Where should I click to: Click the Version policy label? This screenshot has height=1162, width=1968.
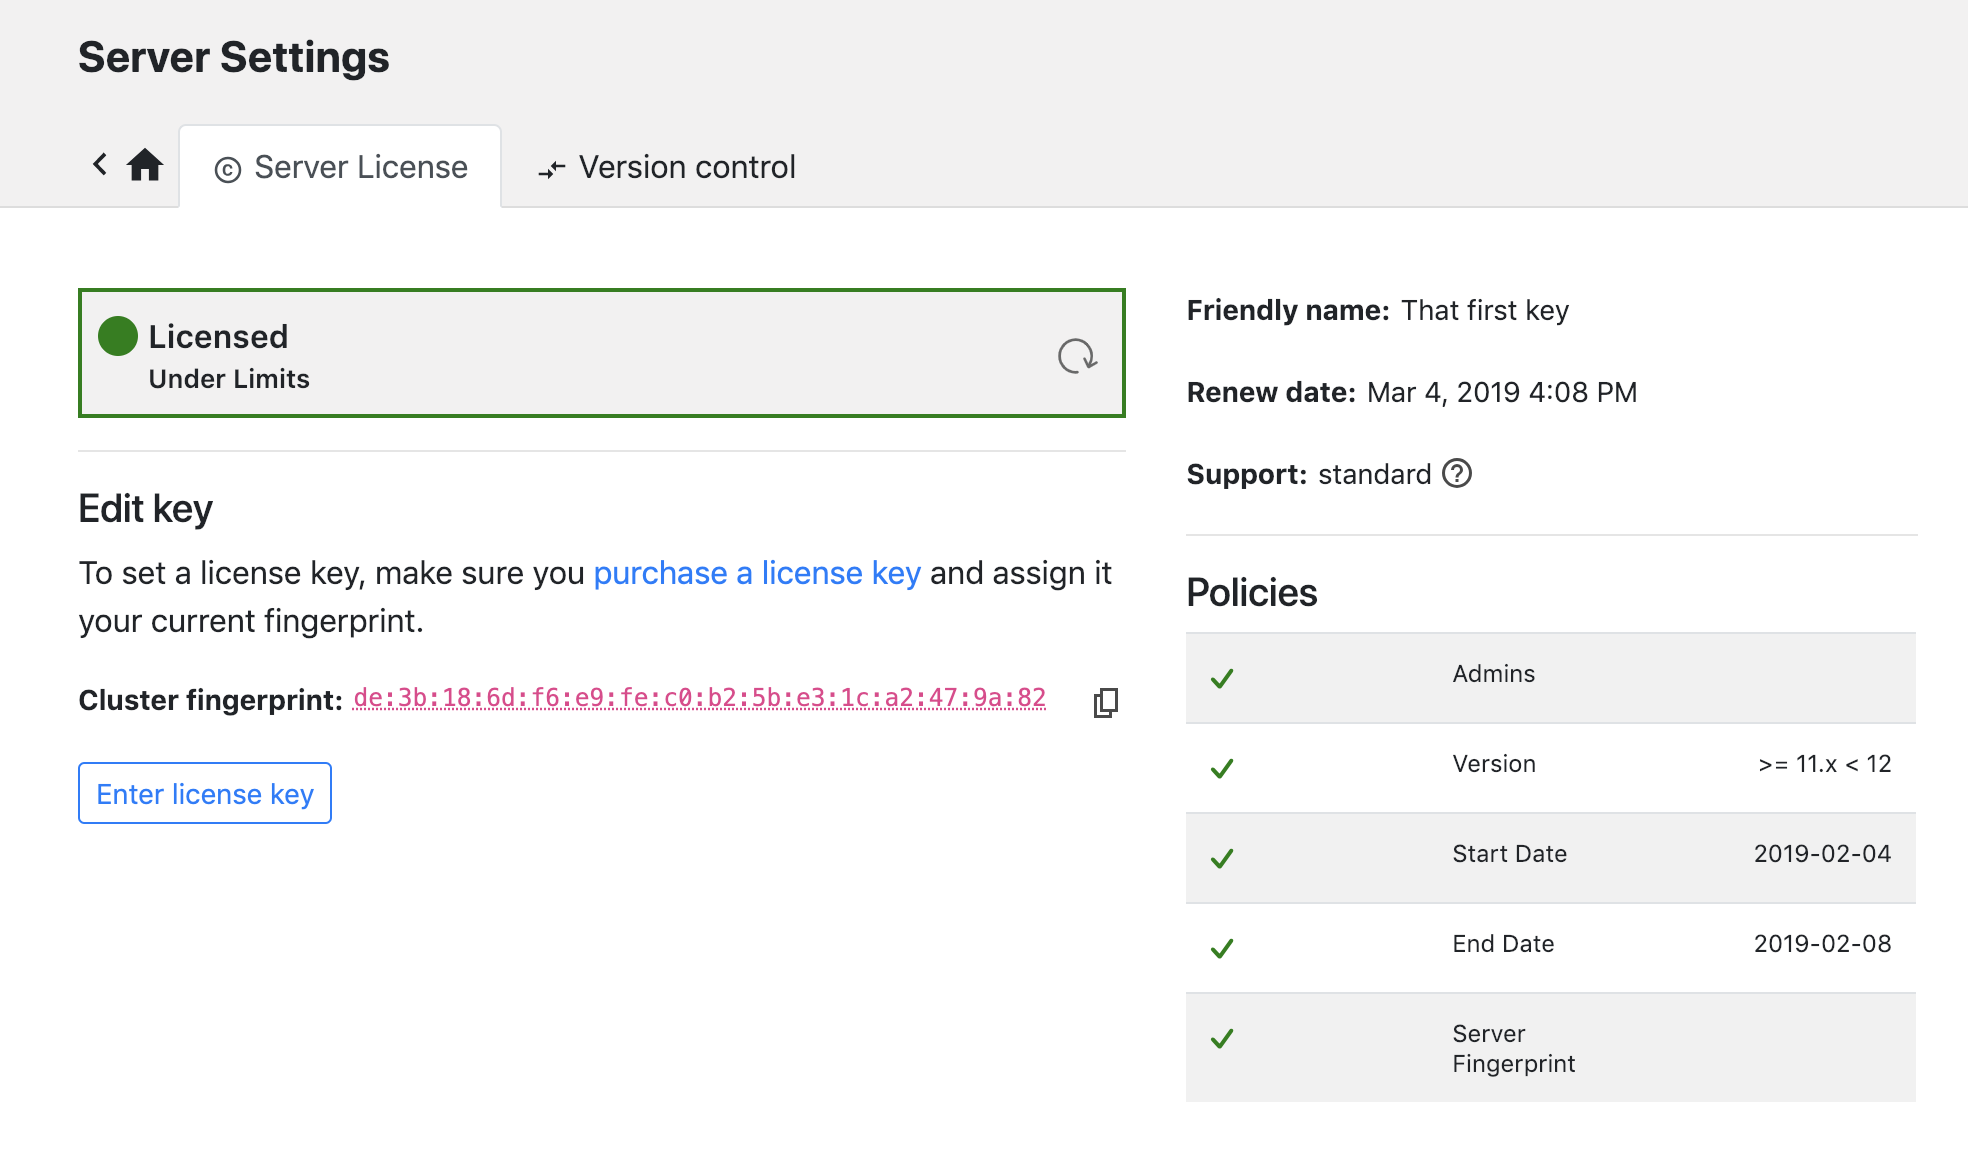click(x=1494, y=764)
